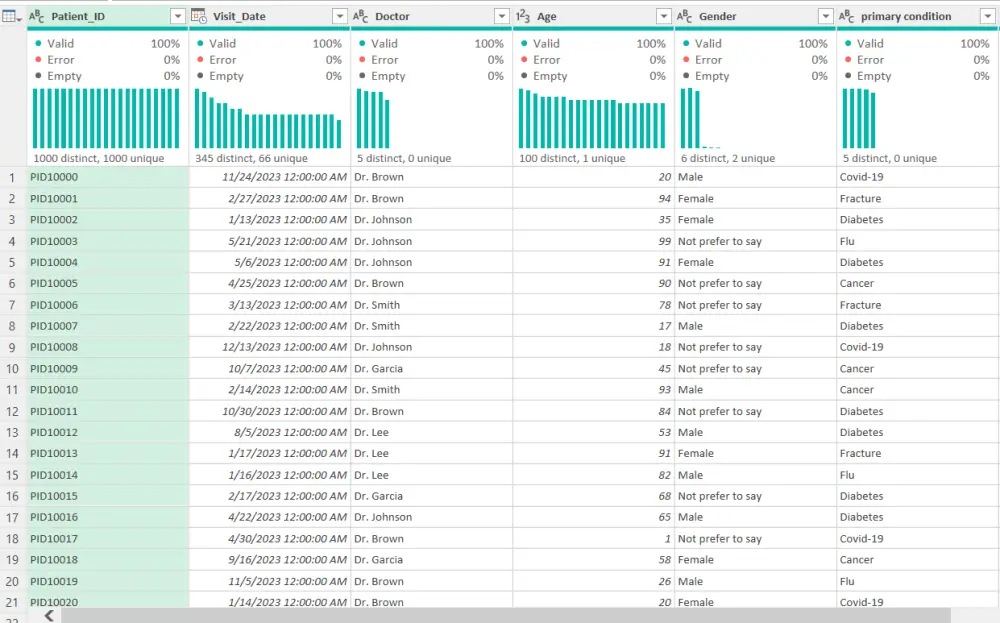Click the '100 distinct, 1 unique' label
The height and width of the screenshot is (623, 1000).
coord(572,158)
